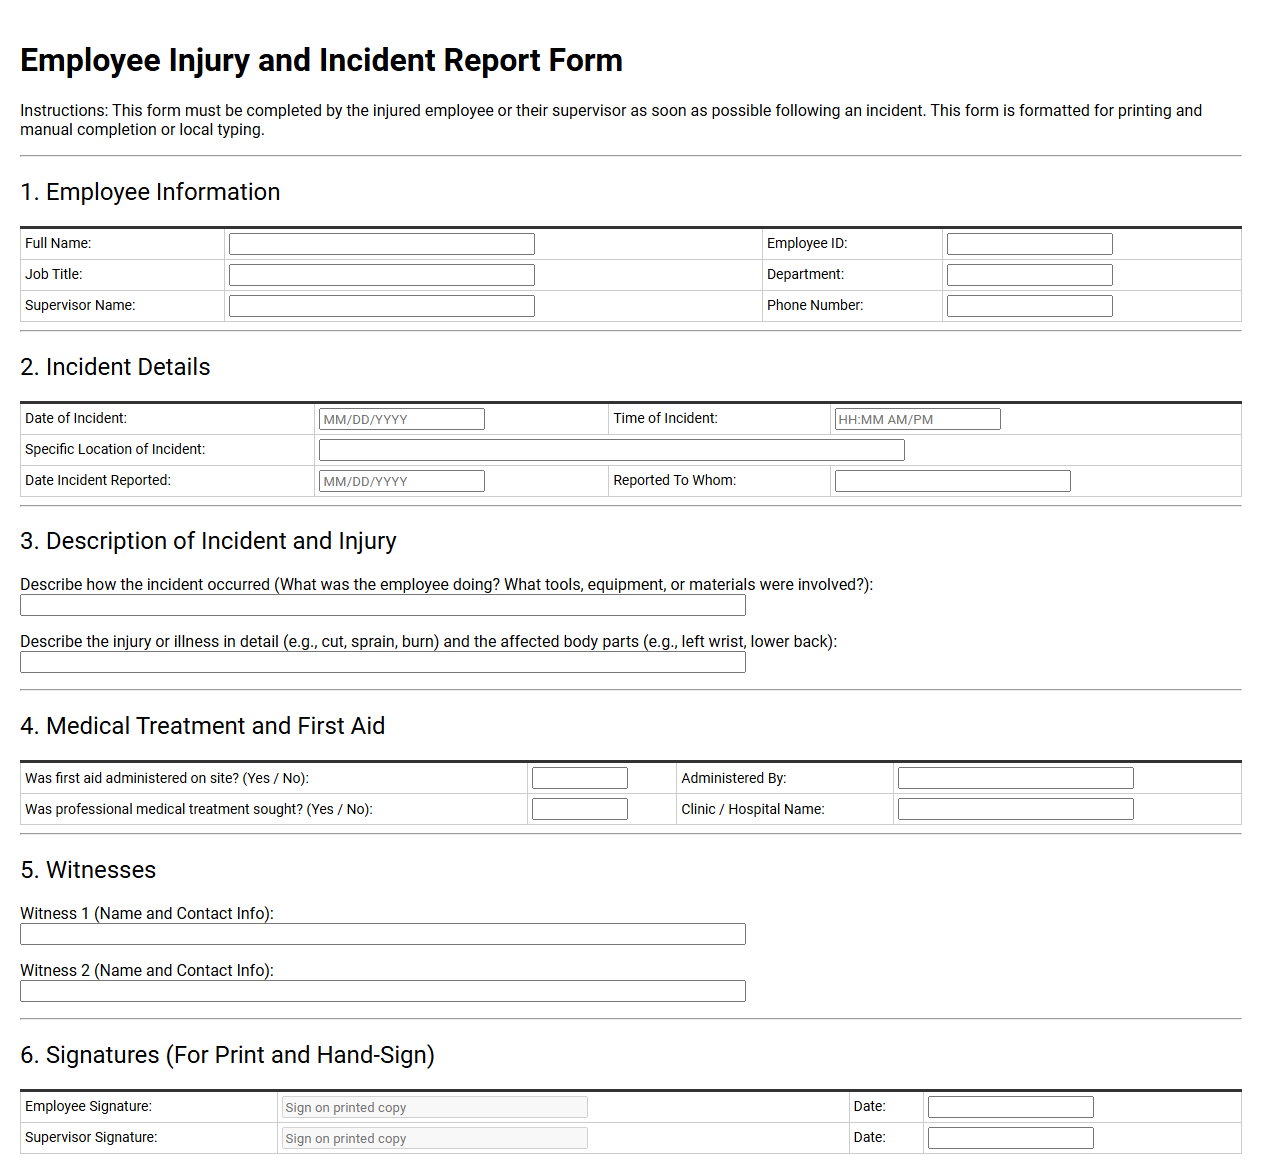Click the 'Time of Incident:' label
The height and width of the screenshot is (1174, 1262).
665,418
